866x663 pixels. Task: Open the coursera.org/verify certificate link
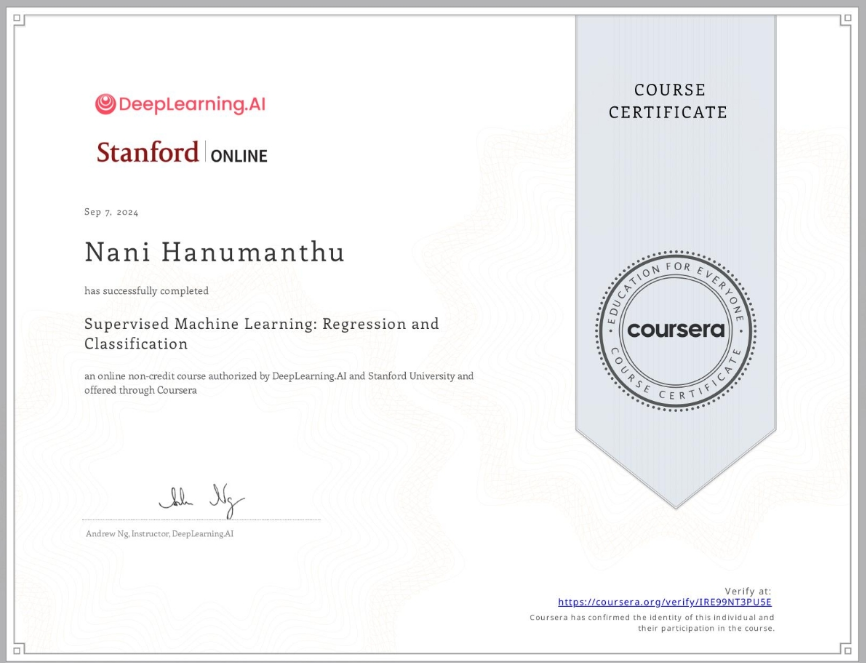pyautogui.click(x=664, y=602)
